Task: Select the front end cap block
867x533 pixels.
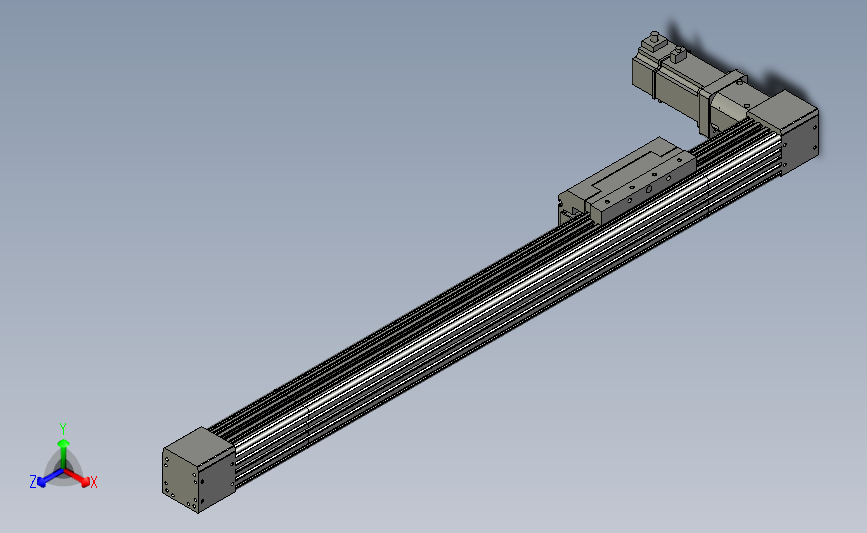Action: tap(199, 469)
